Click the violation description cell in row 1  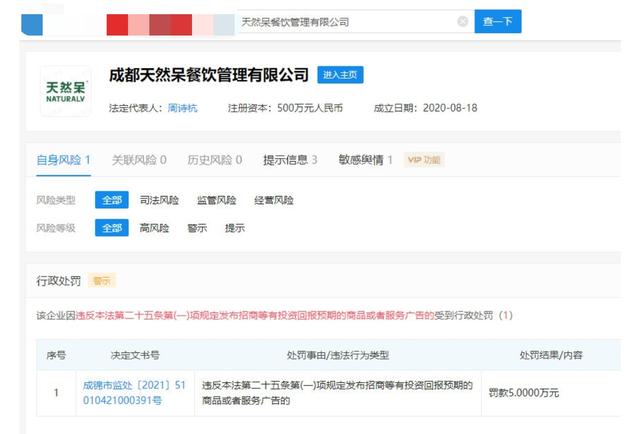pyautogui.click(x=338, y=393)
